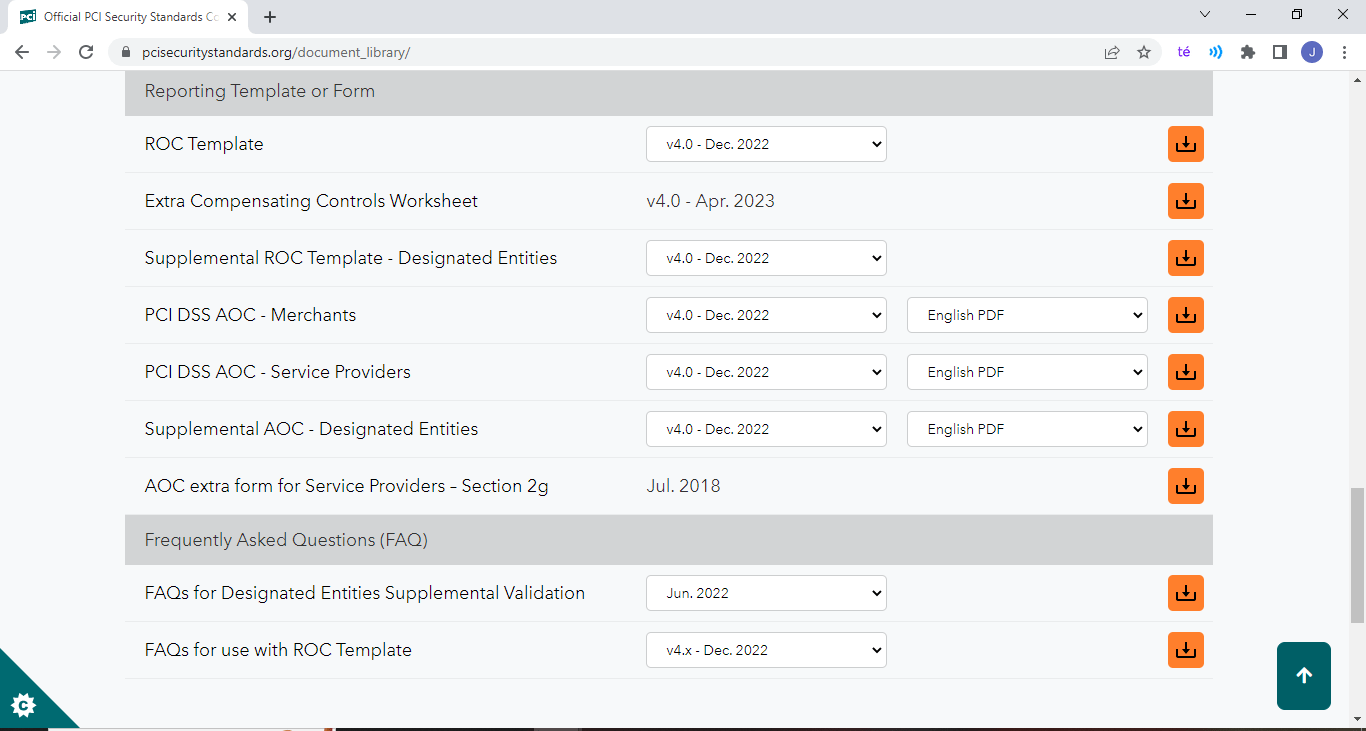Screen dimensions: 1366x731
Task: Click the back-to-top arrow button
Action: [x=1303, y=676]
